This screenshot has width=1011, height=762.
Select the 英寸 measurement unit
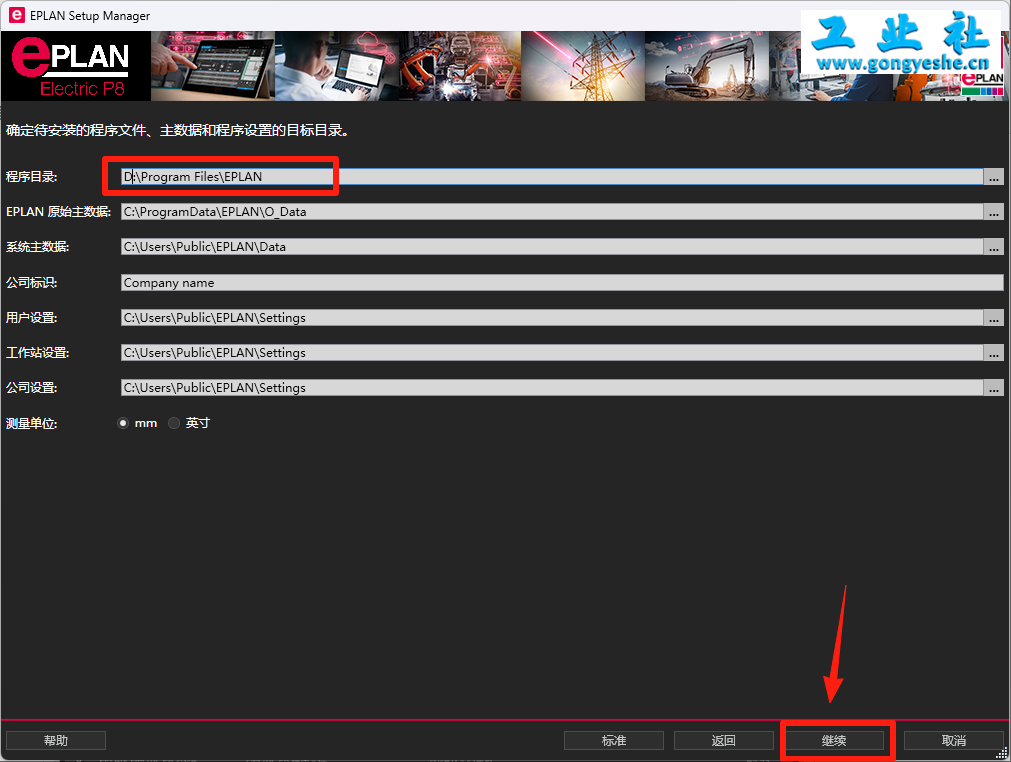tap(174, 423)
